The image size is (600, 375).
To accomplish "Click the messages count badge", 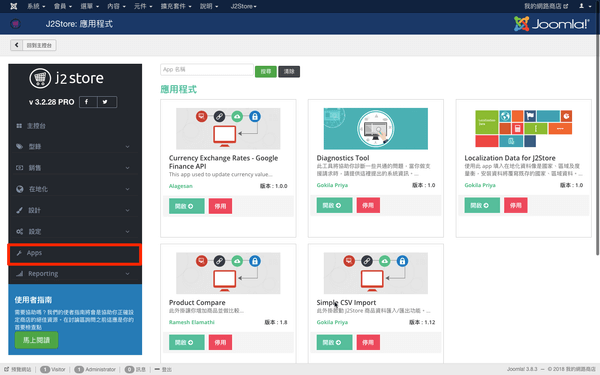I will coord(129,369).
